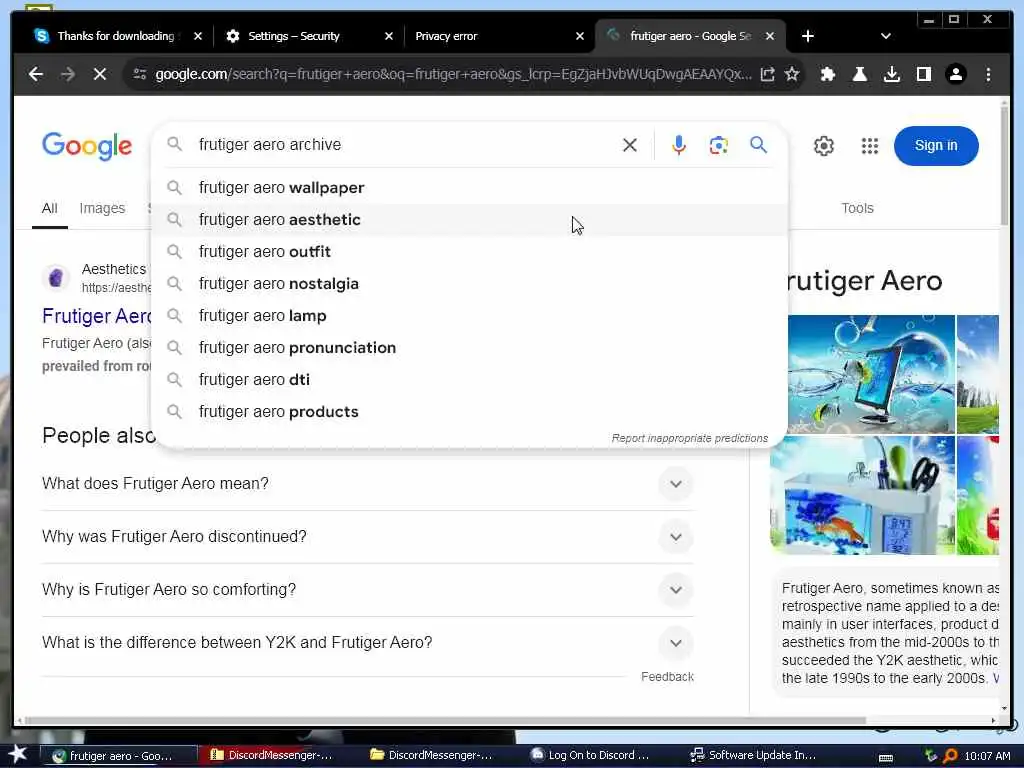This screenshot has width=1024, height=768.
Task: Choose suggestion frutiger aero pronunciation
Action: [x=469, y=348]
